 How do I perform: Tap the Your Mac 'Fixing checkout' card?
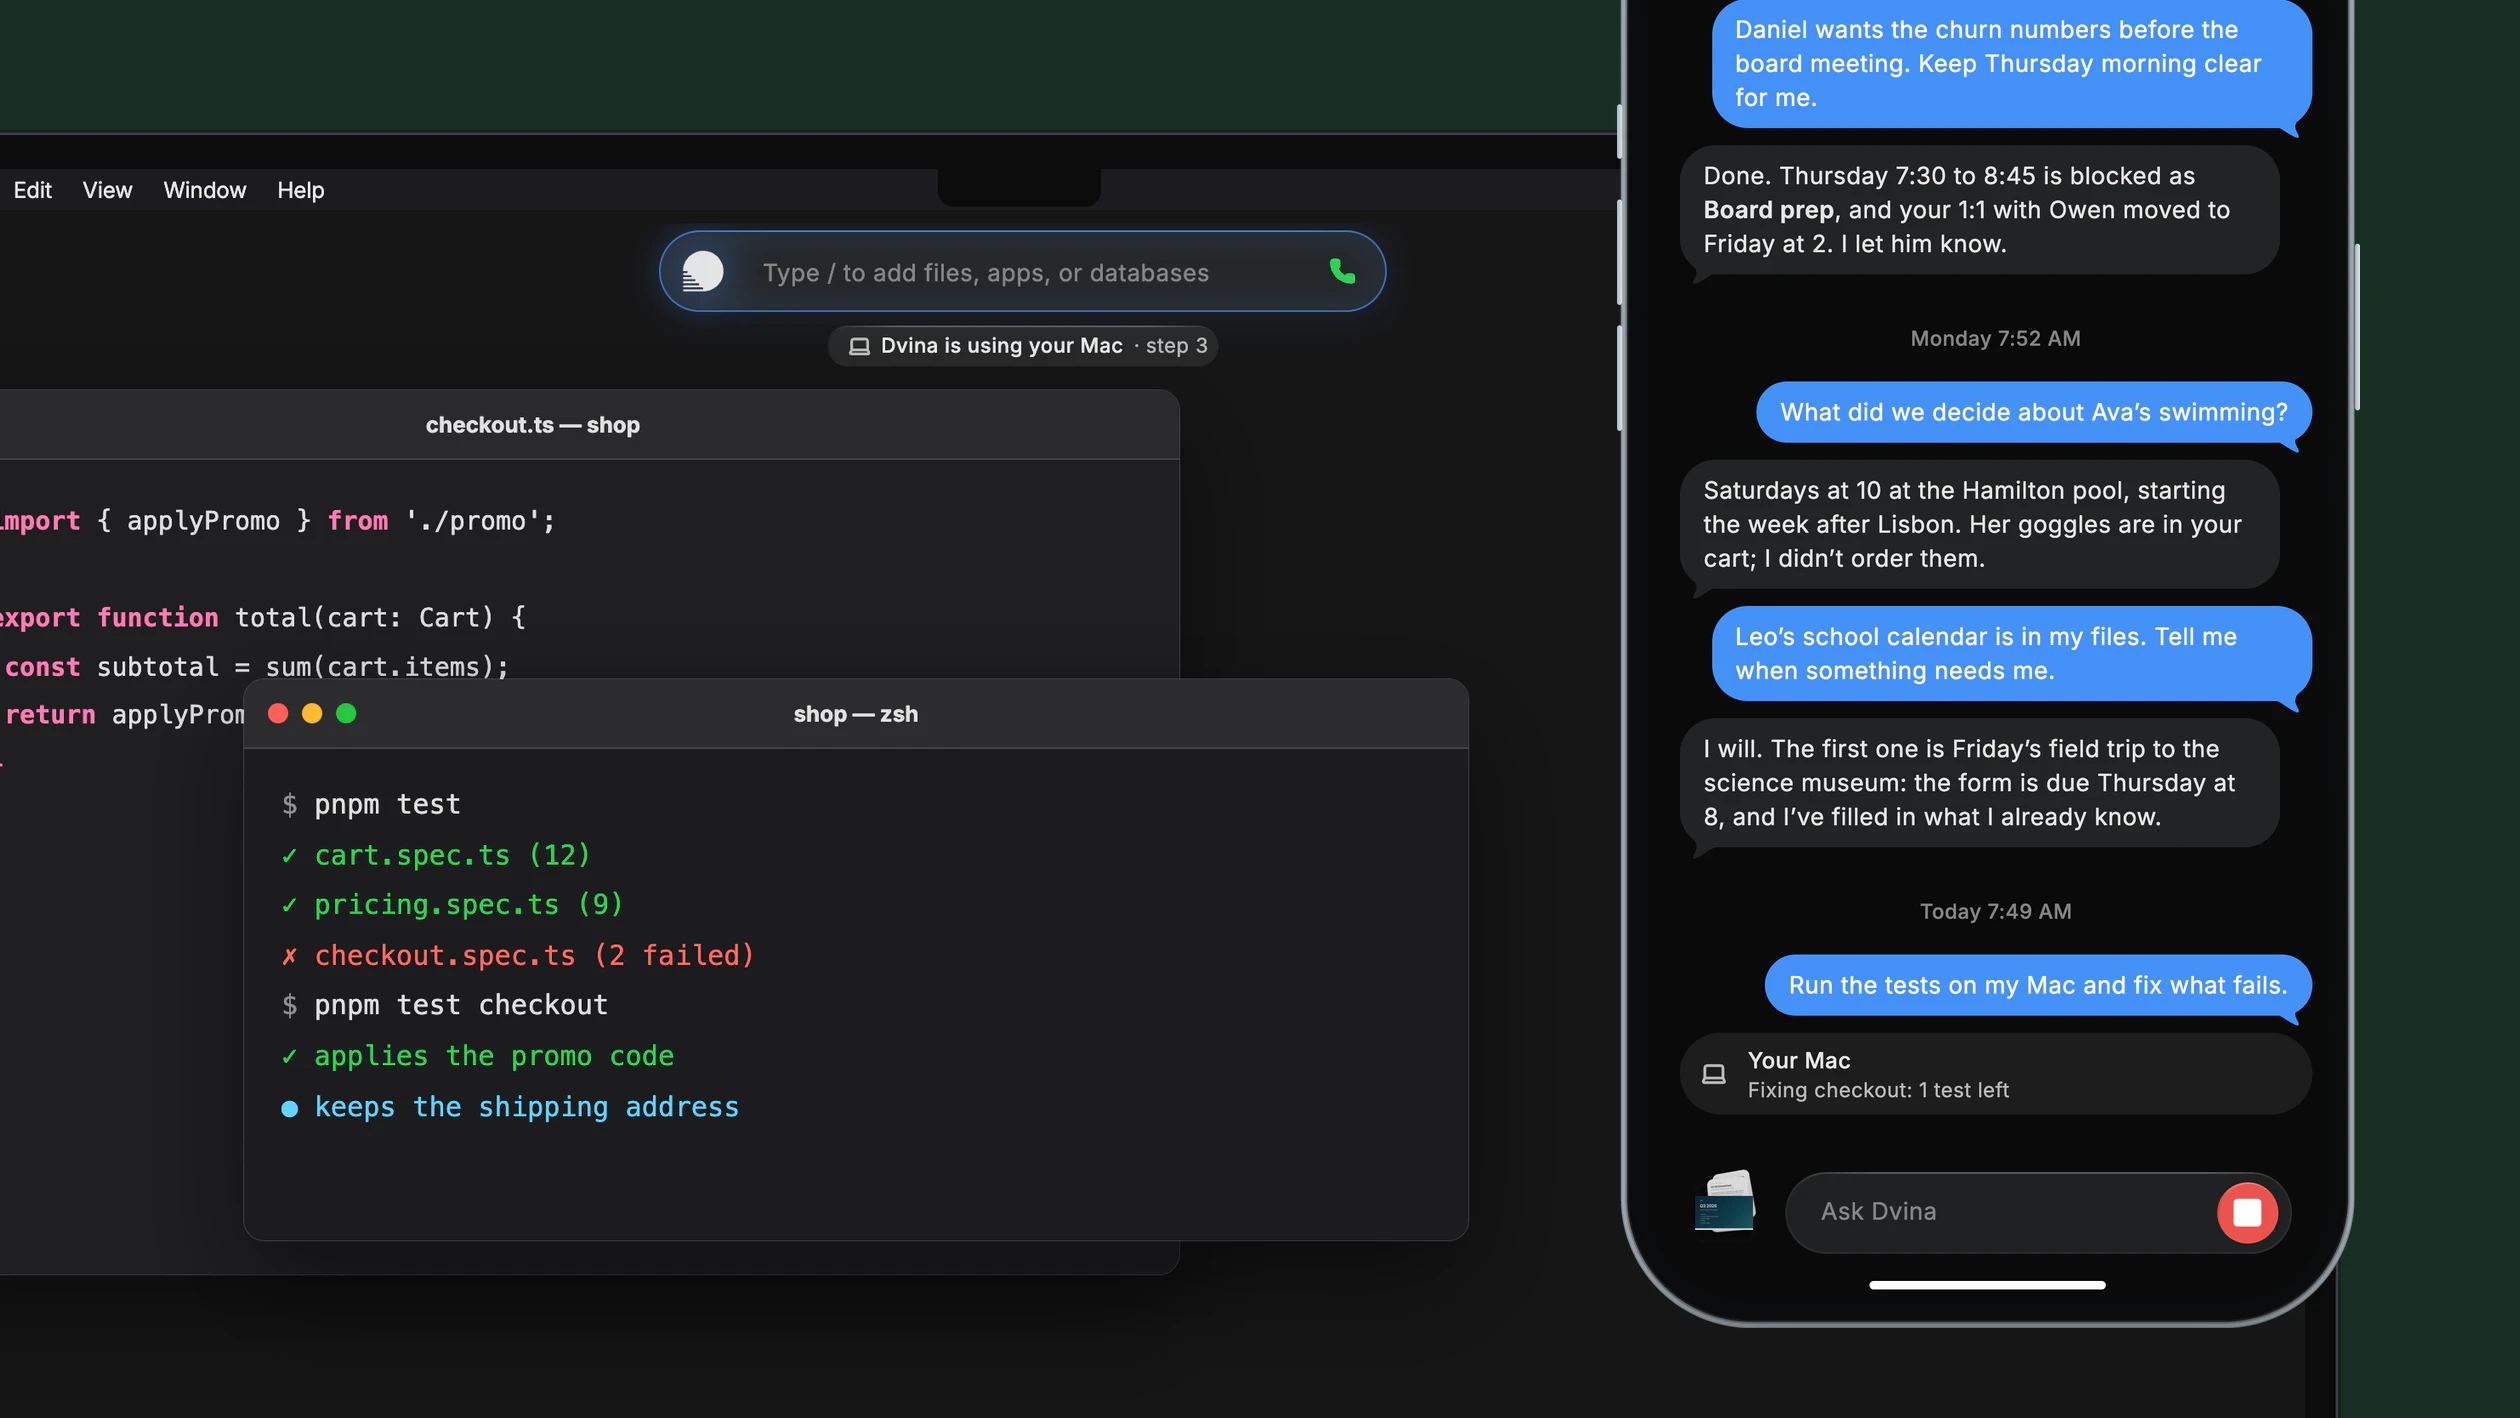click(x=1995, y=1074)
